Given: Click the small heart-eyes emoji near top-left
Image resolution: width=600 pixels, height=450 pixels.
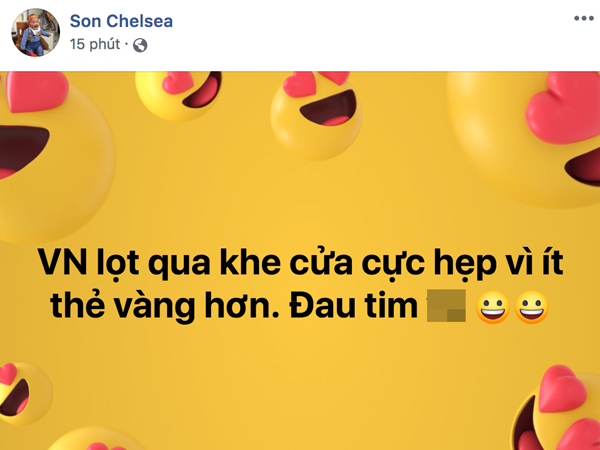Looking at the screenshot, I should pyautogui.click(x=178, y=96).
